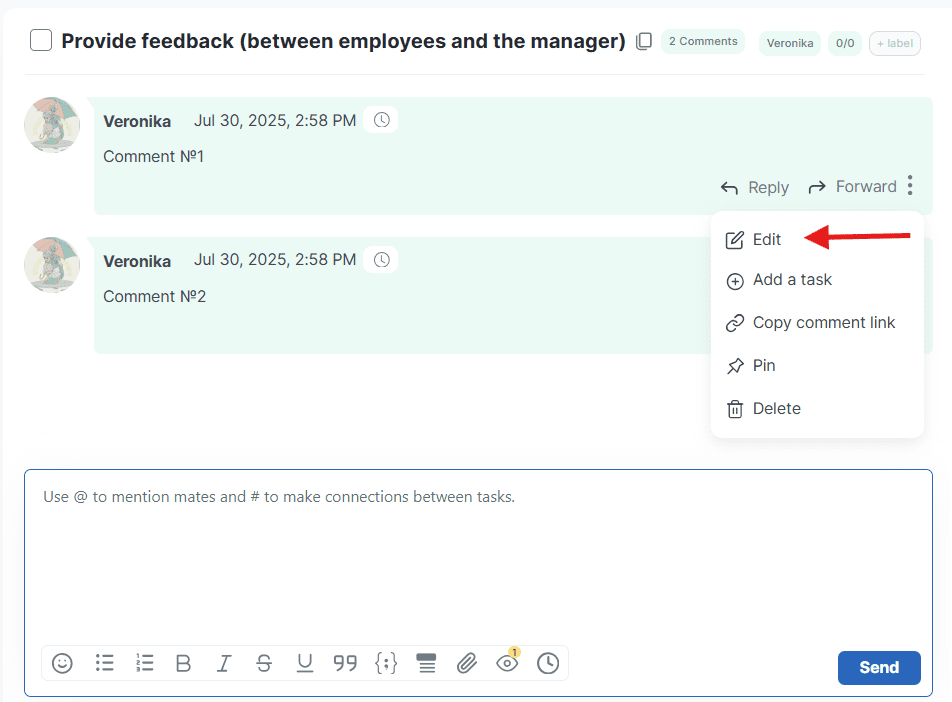Insert a code block with braces icon

[386, 663]
